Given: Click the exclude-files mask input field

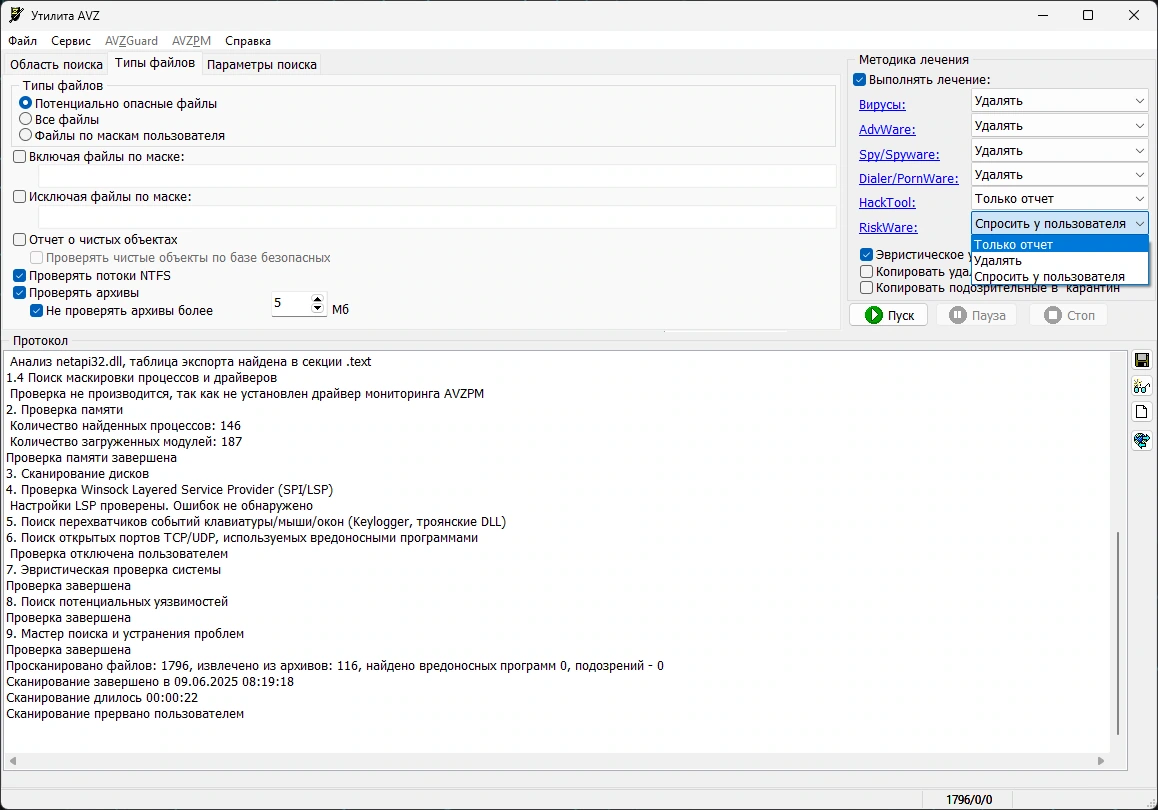Looking at the screenshot, I should tap(437, 216).
